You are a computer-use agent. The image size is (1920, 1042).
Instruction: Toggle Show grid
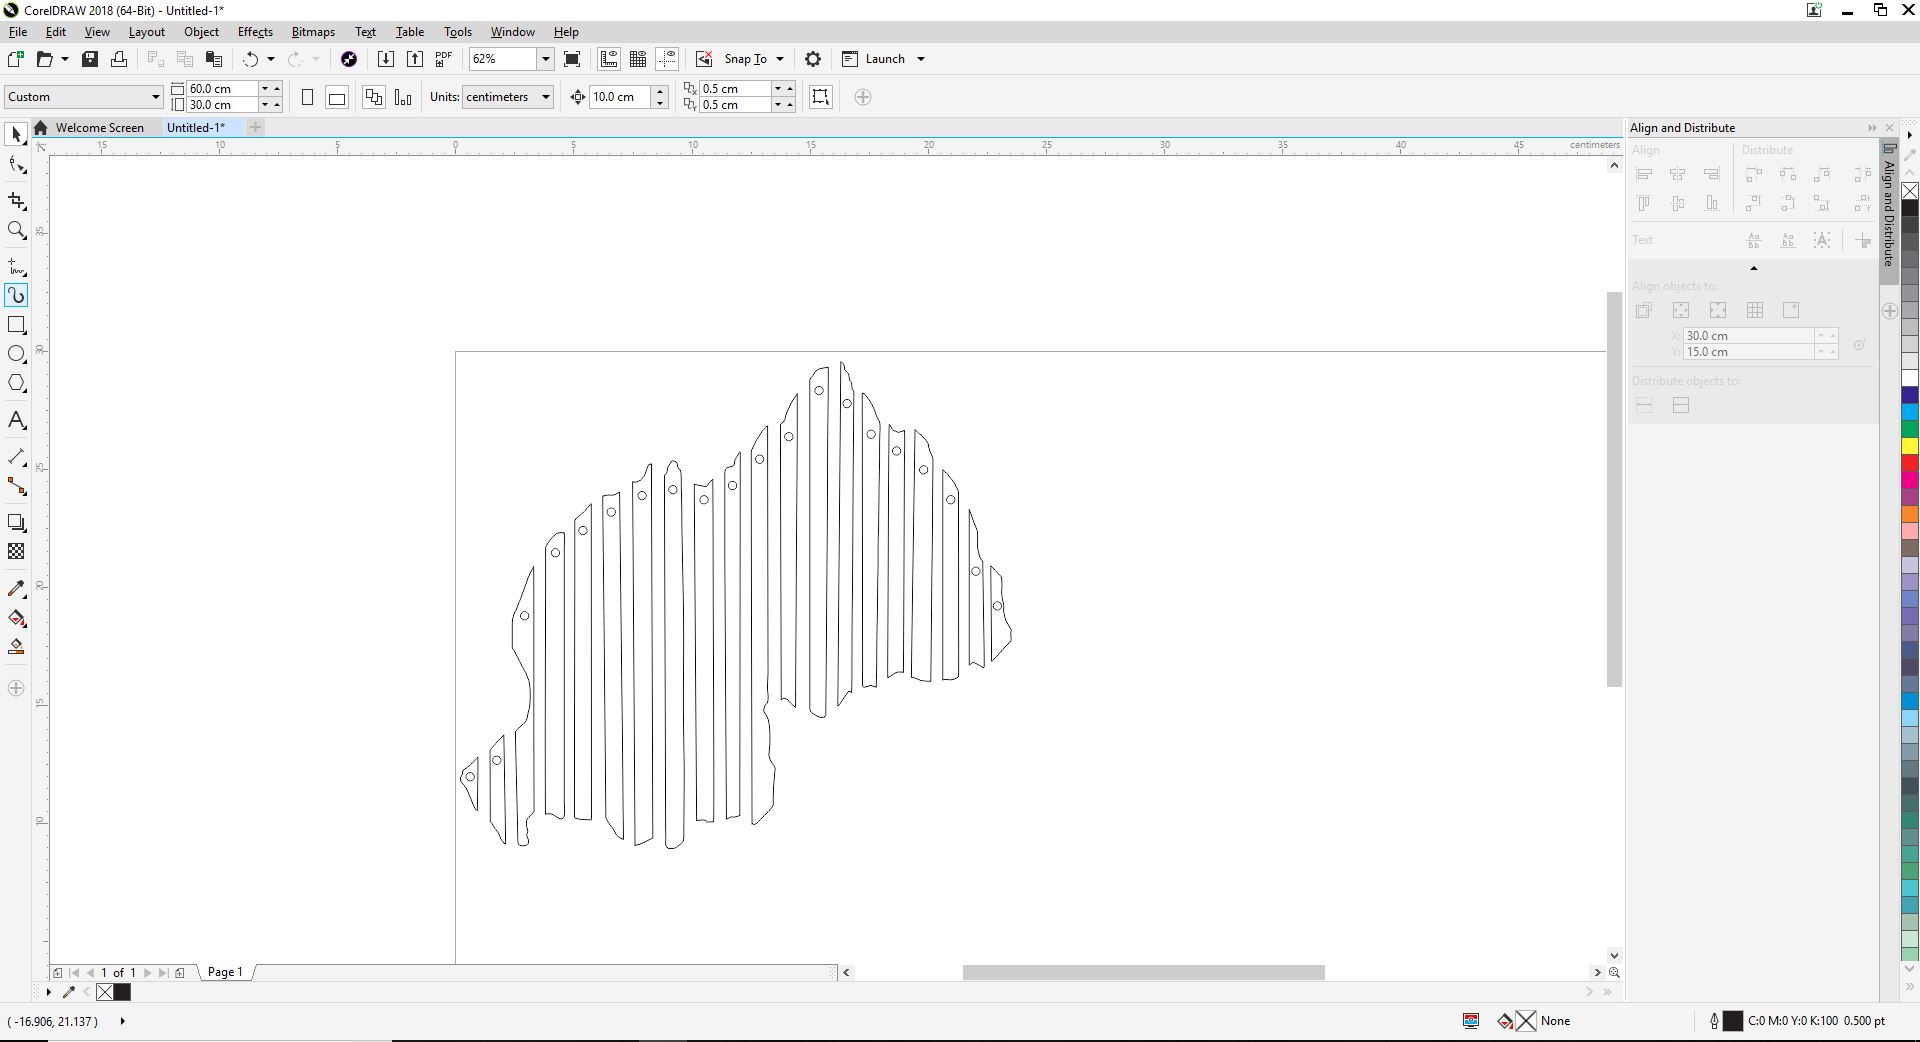[638, 59]
